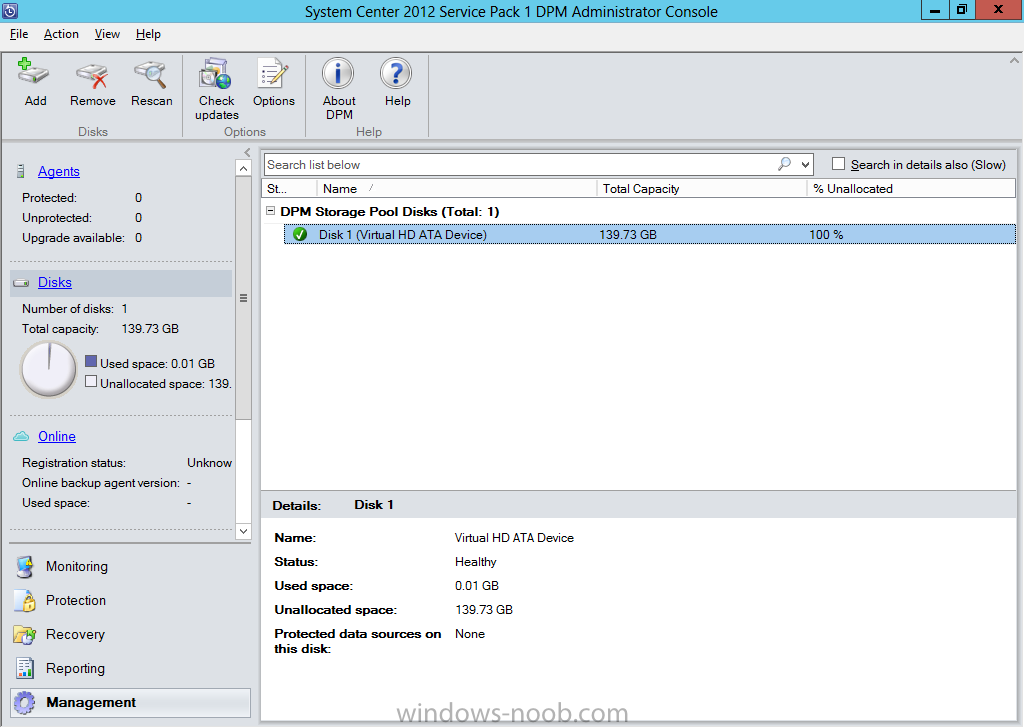Open the search box dropdown arrow
1024x728 pixels.
coord(805,165)
